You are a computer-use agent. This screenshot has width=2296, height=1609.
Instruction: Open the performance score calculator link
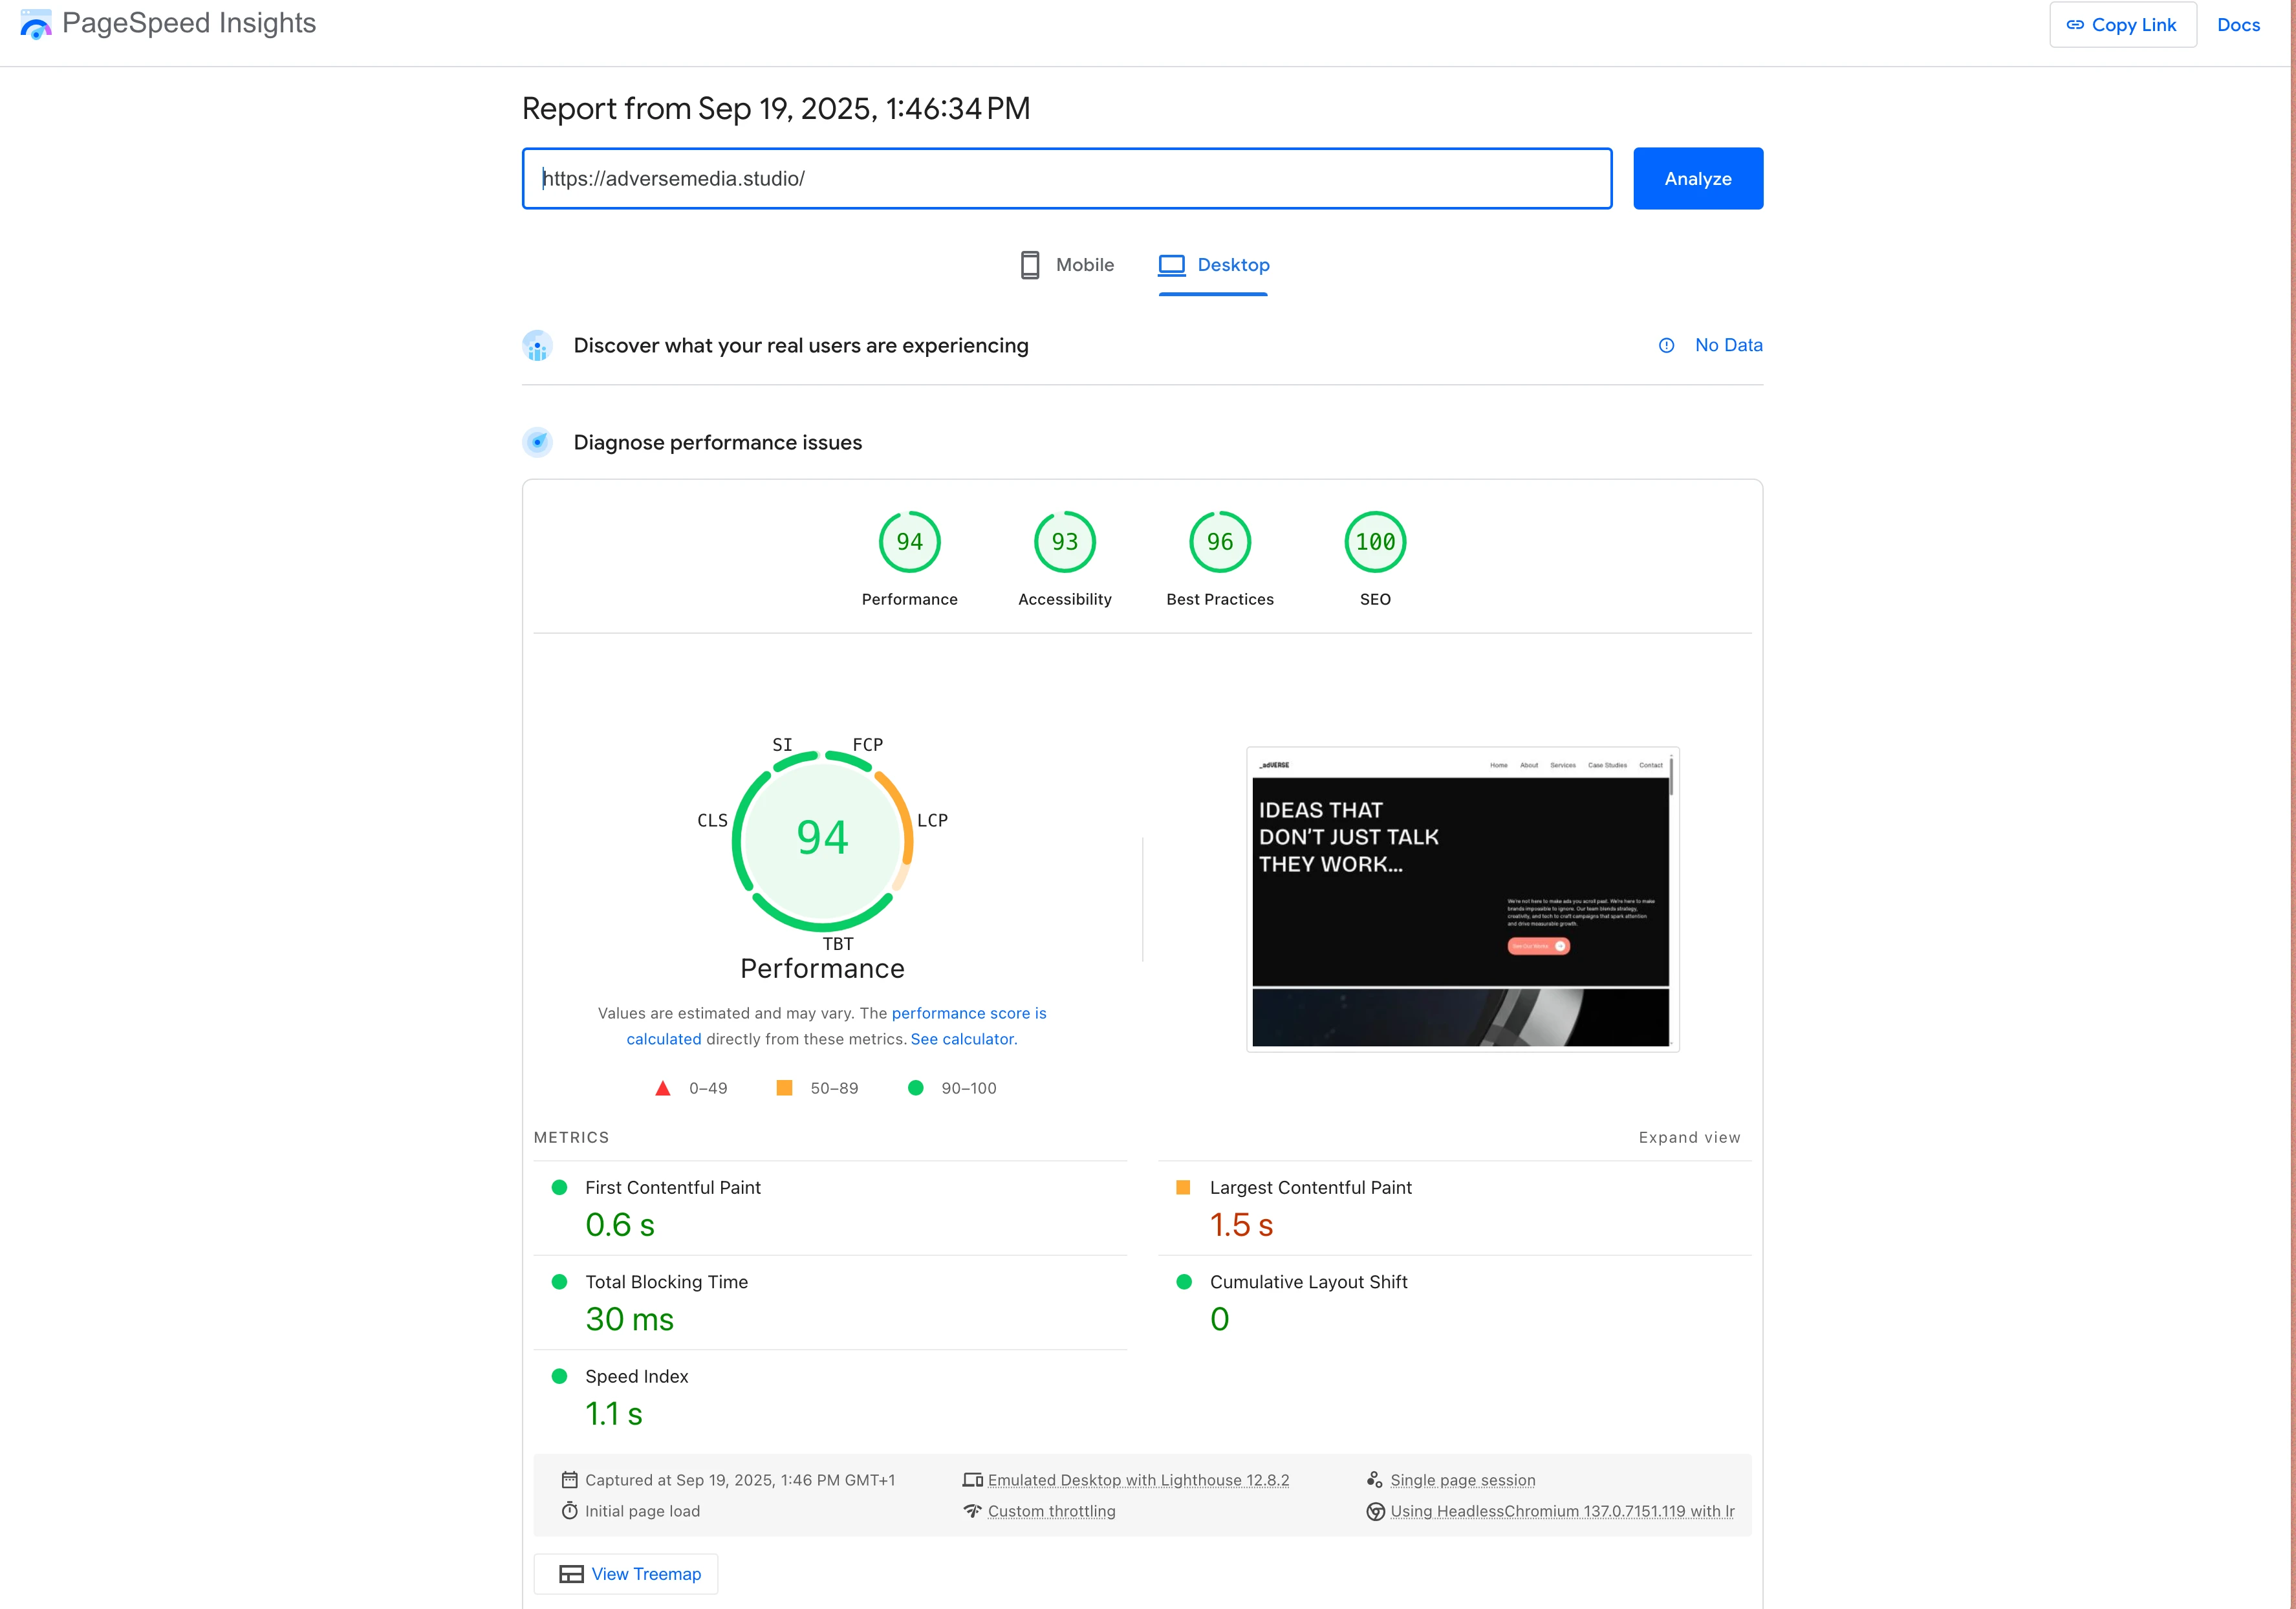(x=967, y=1013)
